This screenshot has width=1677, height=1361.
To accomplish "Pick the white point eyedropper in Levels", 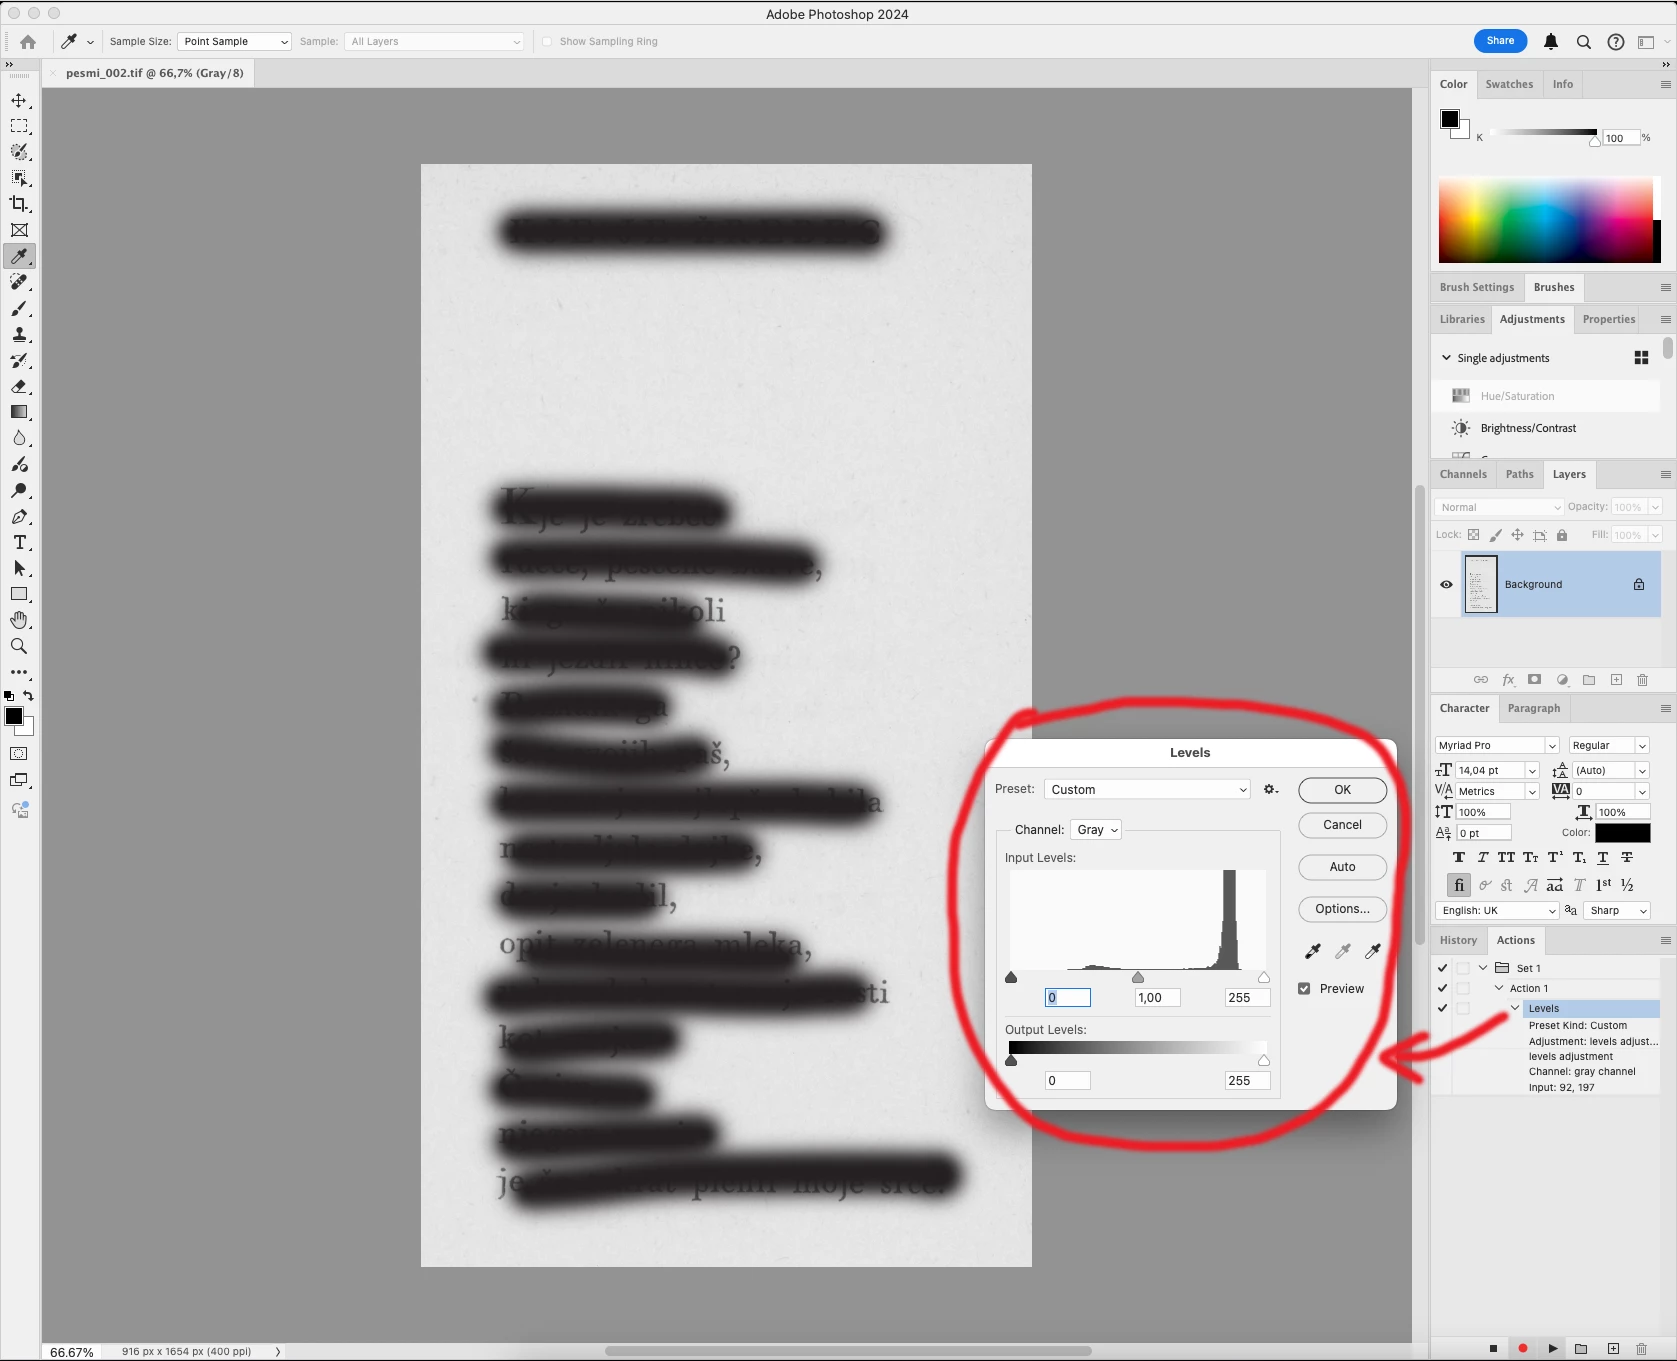I will 1373,951.
